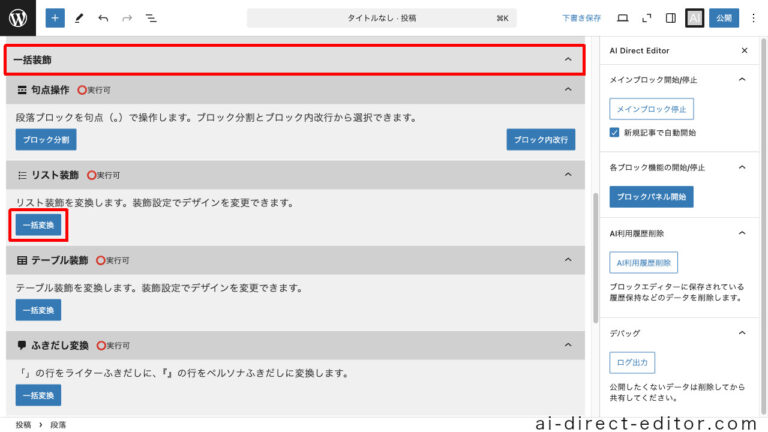
Task: Click the ブロックパネル開始 button
Action: 651,196
